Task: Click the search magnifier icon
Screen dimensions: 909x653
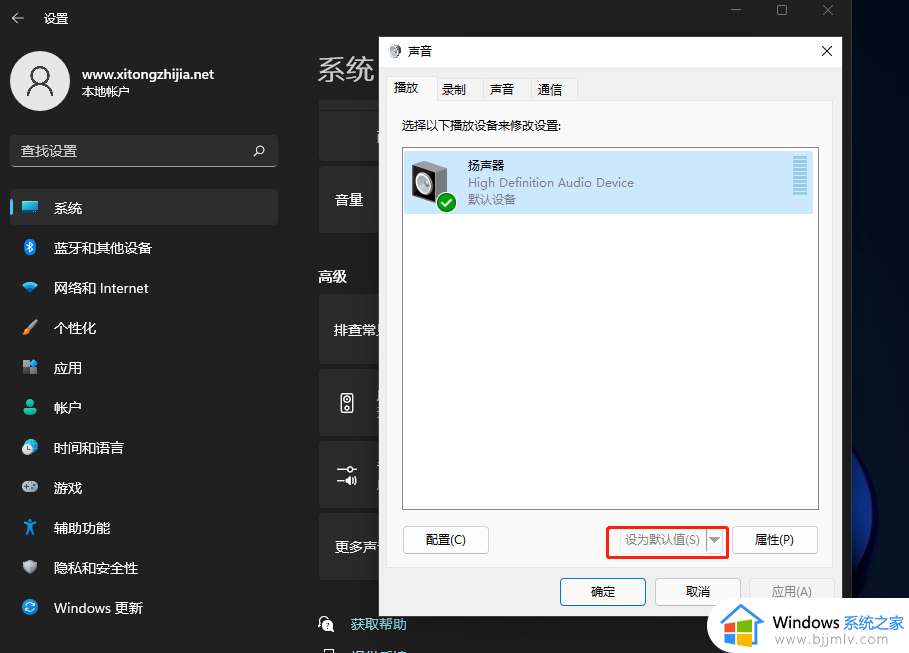Action: (259, 151)
